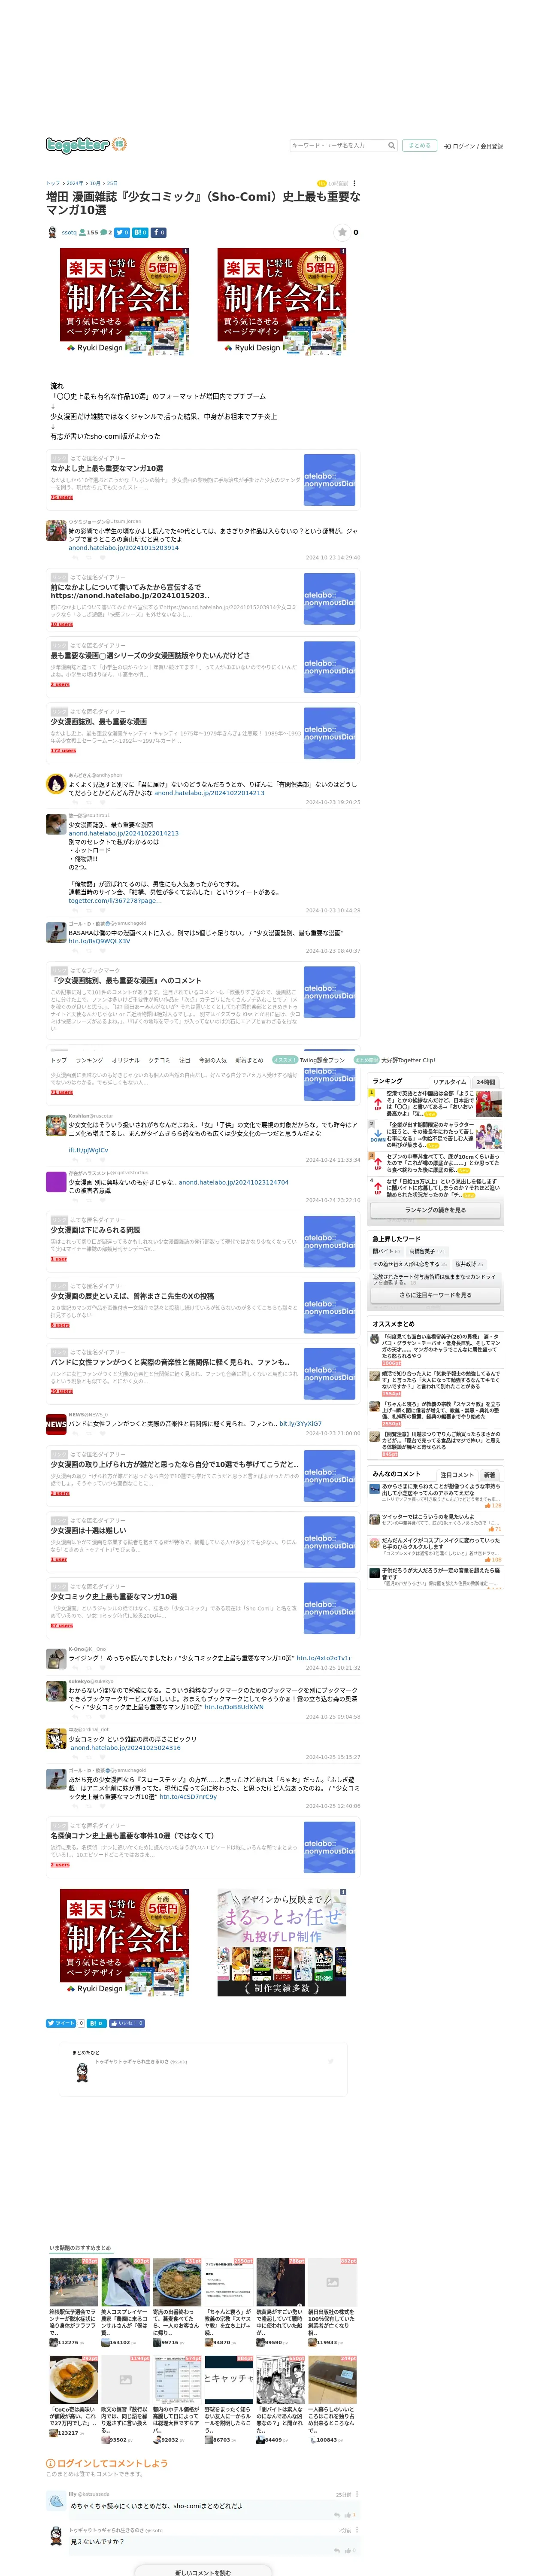
Task: Select the 注目 tab
Action: click(184, 1060)
